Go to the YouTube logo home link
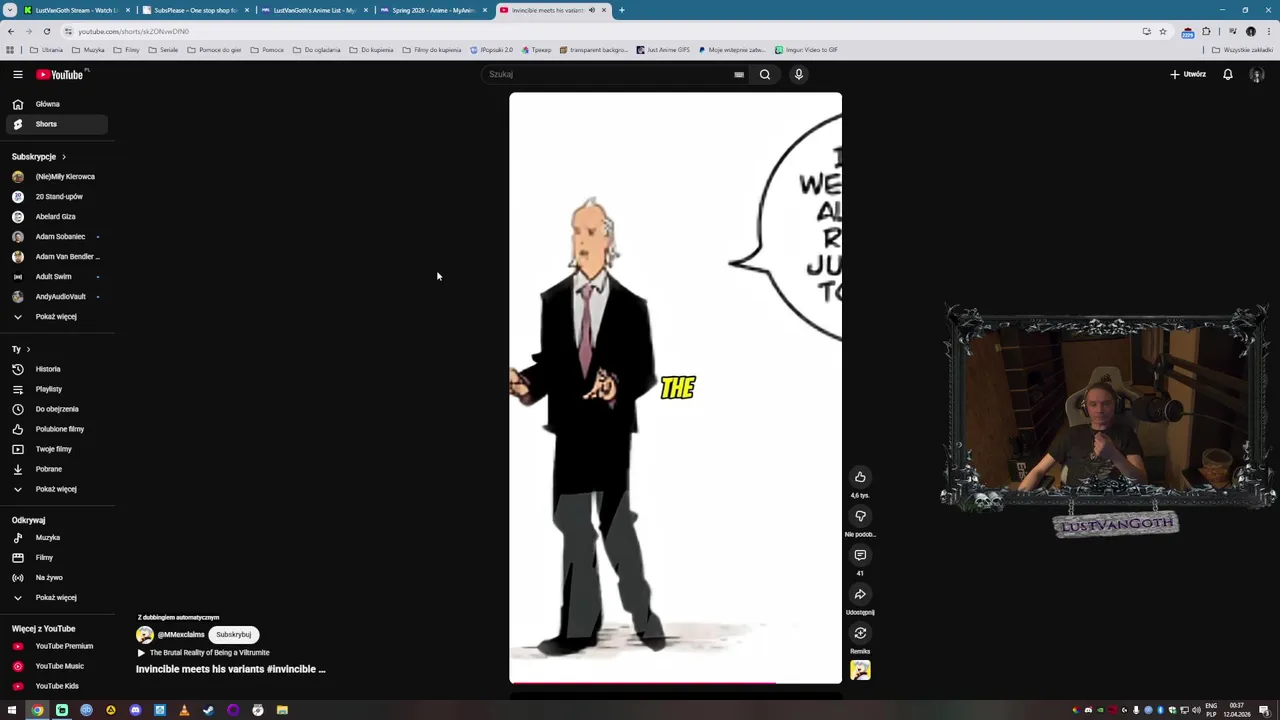1280x720 pixels. click(60, 74)
